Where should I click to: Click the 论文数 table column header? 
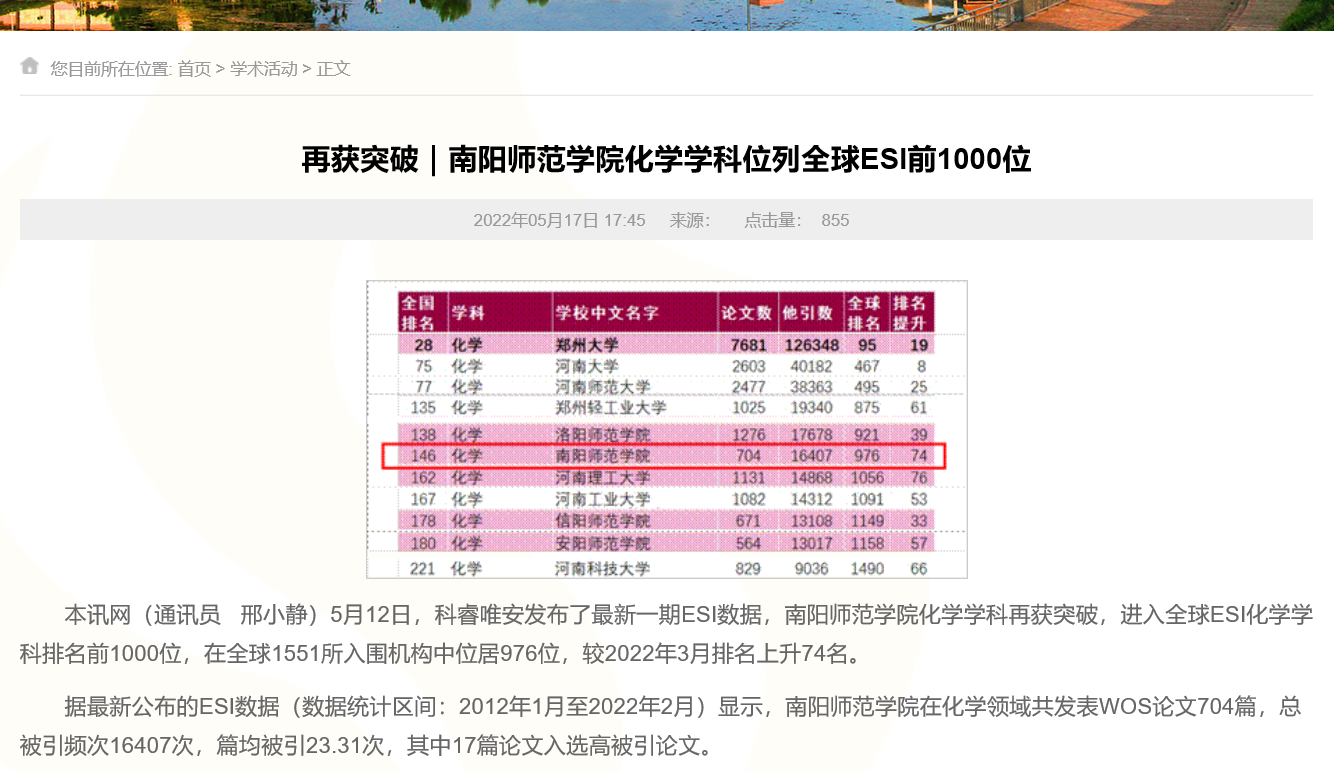(x=746, y=313)
